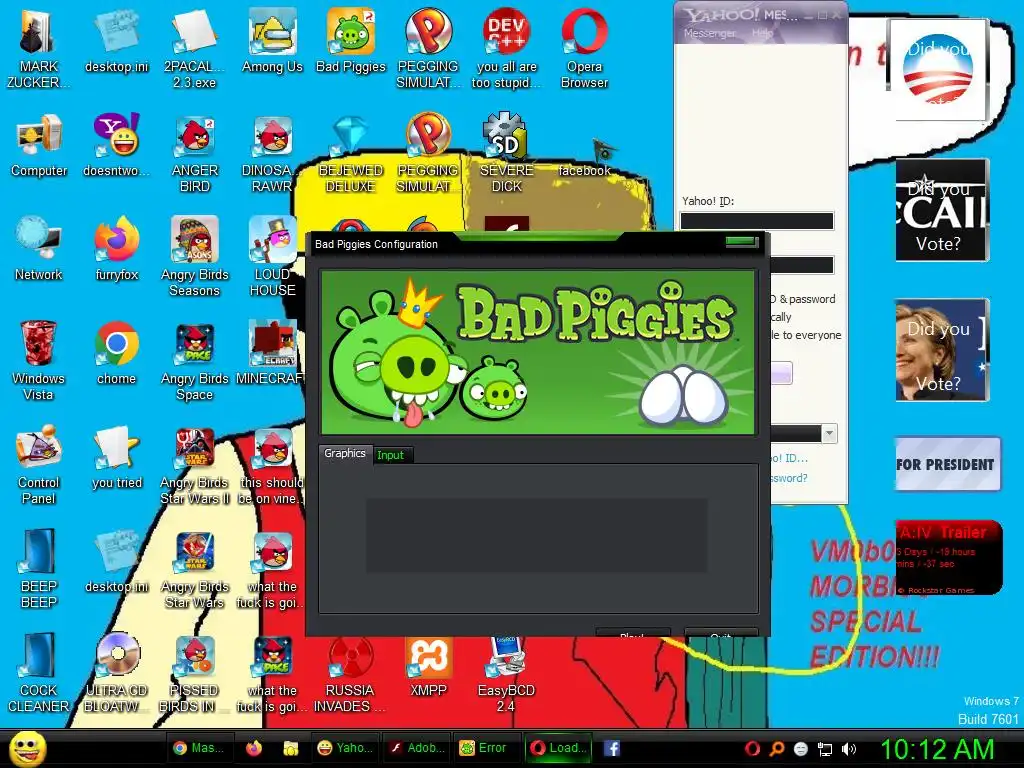The image size is (1024, 768).
Task: Click the Hillary 'Did you Vote?' gadget
Action: click(942, 350)
